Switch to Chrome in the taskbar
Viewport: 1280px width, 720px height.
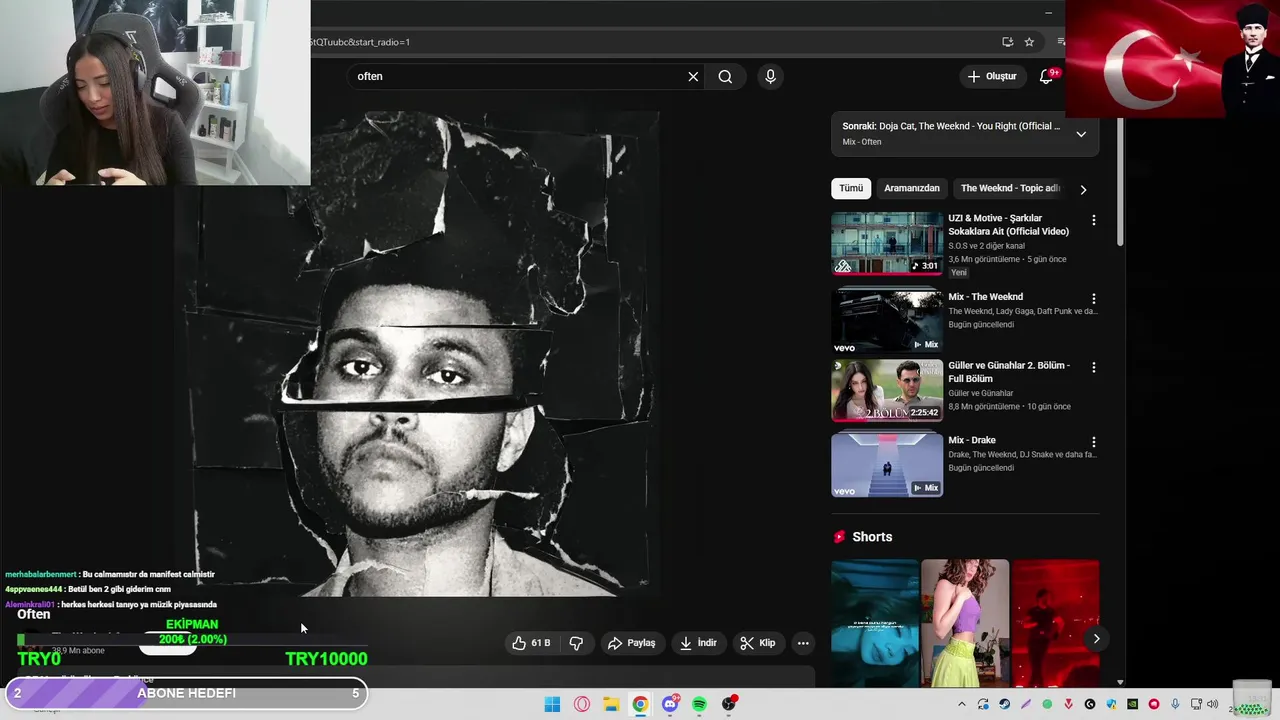pyautogui.click(x=640, y=705)
